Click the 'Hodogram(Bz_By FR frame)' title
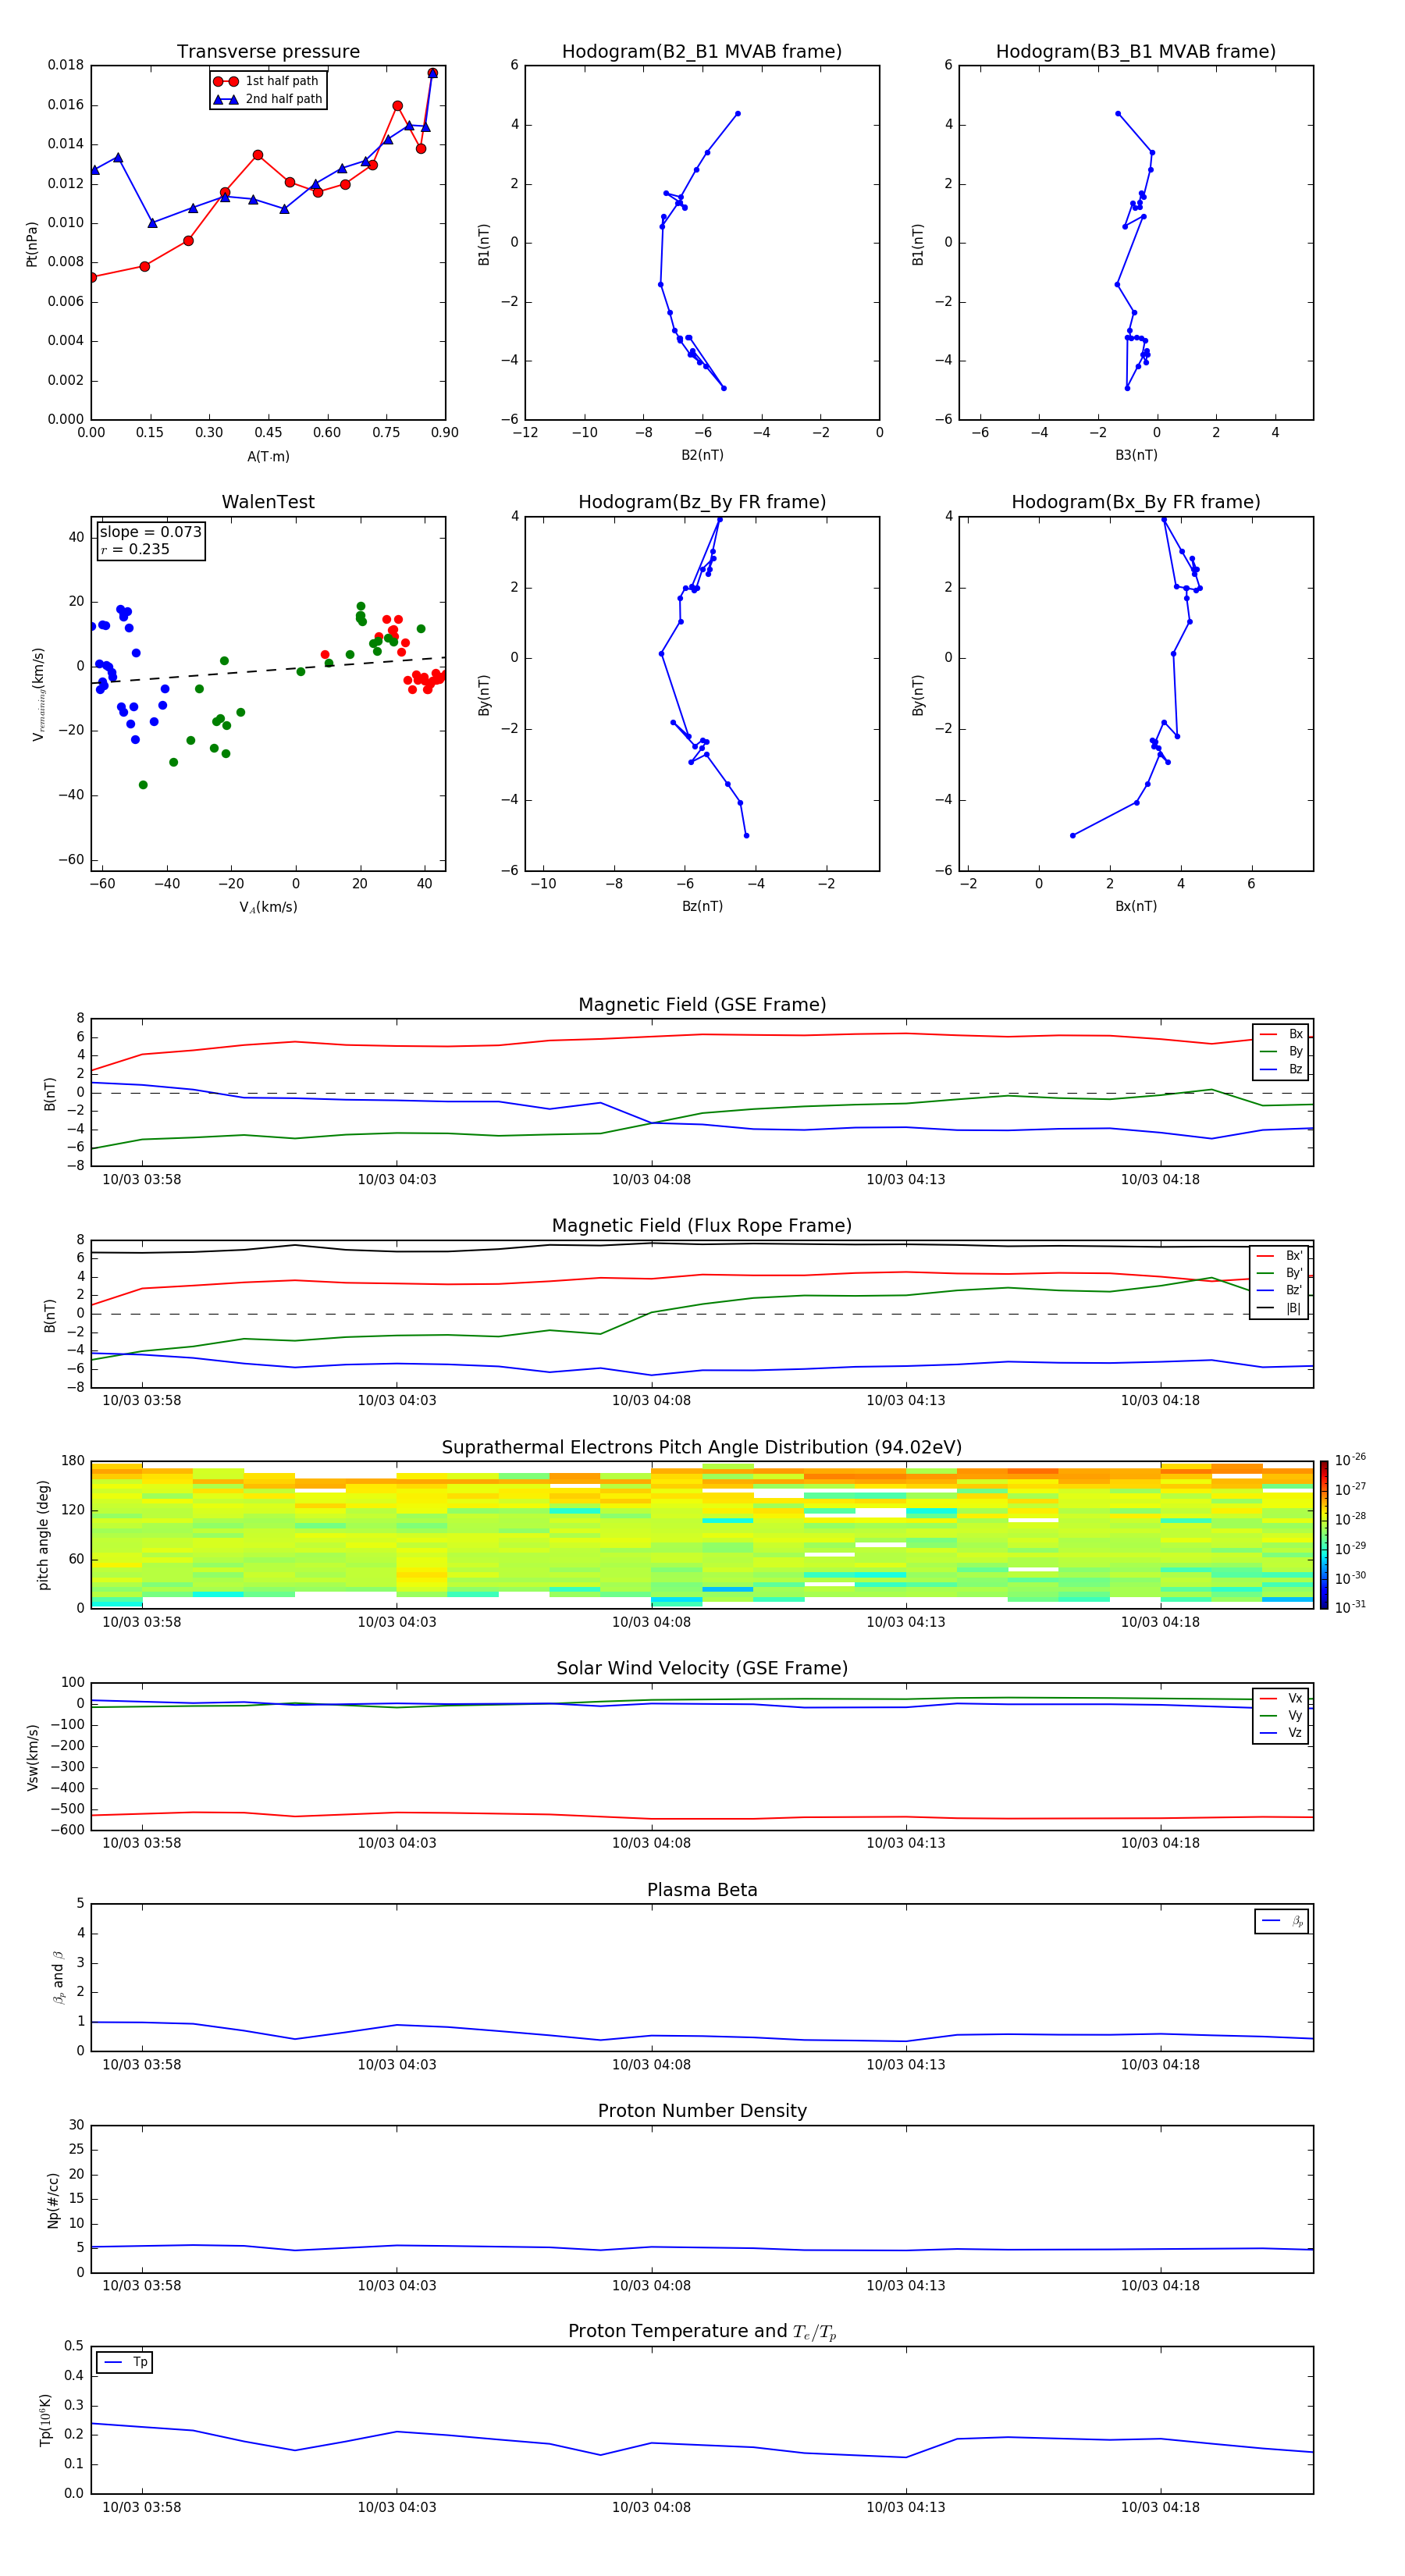The height and width of the screenshot is (2576, 1405). point(702,502)
